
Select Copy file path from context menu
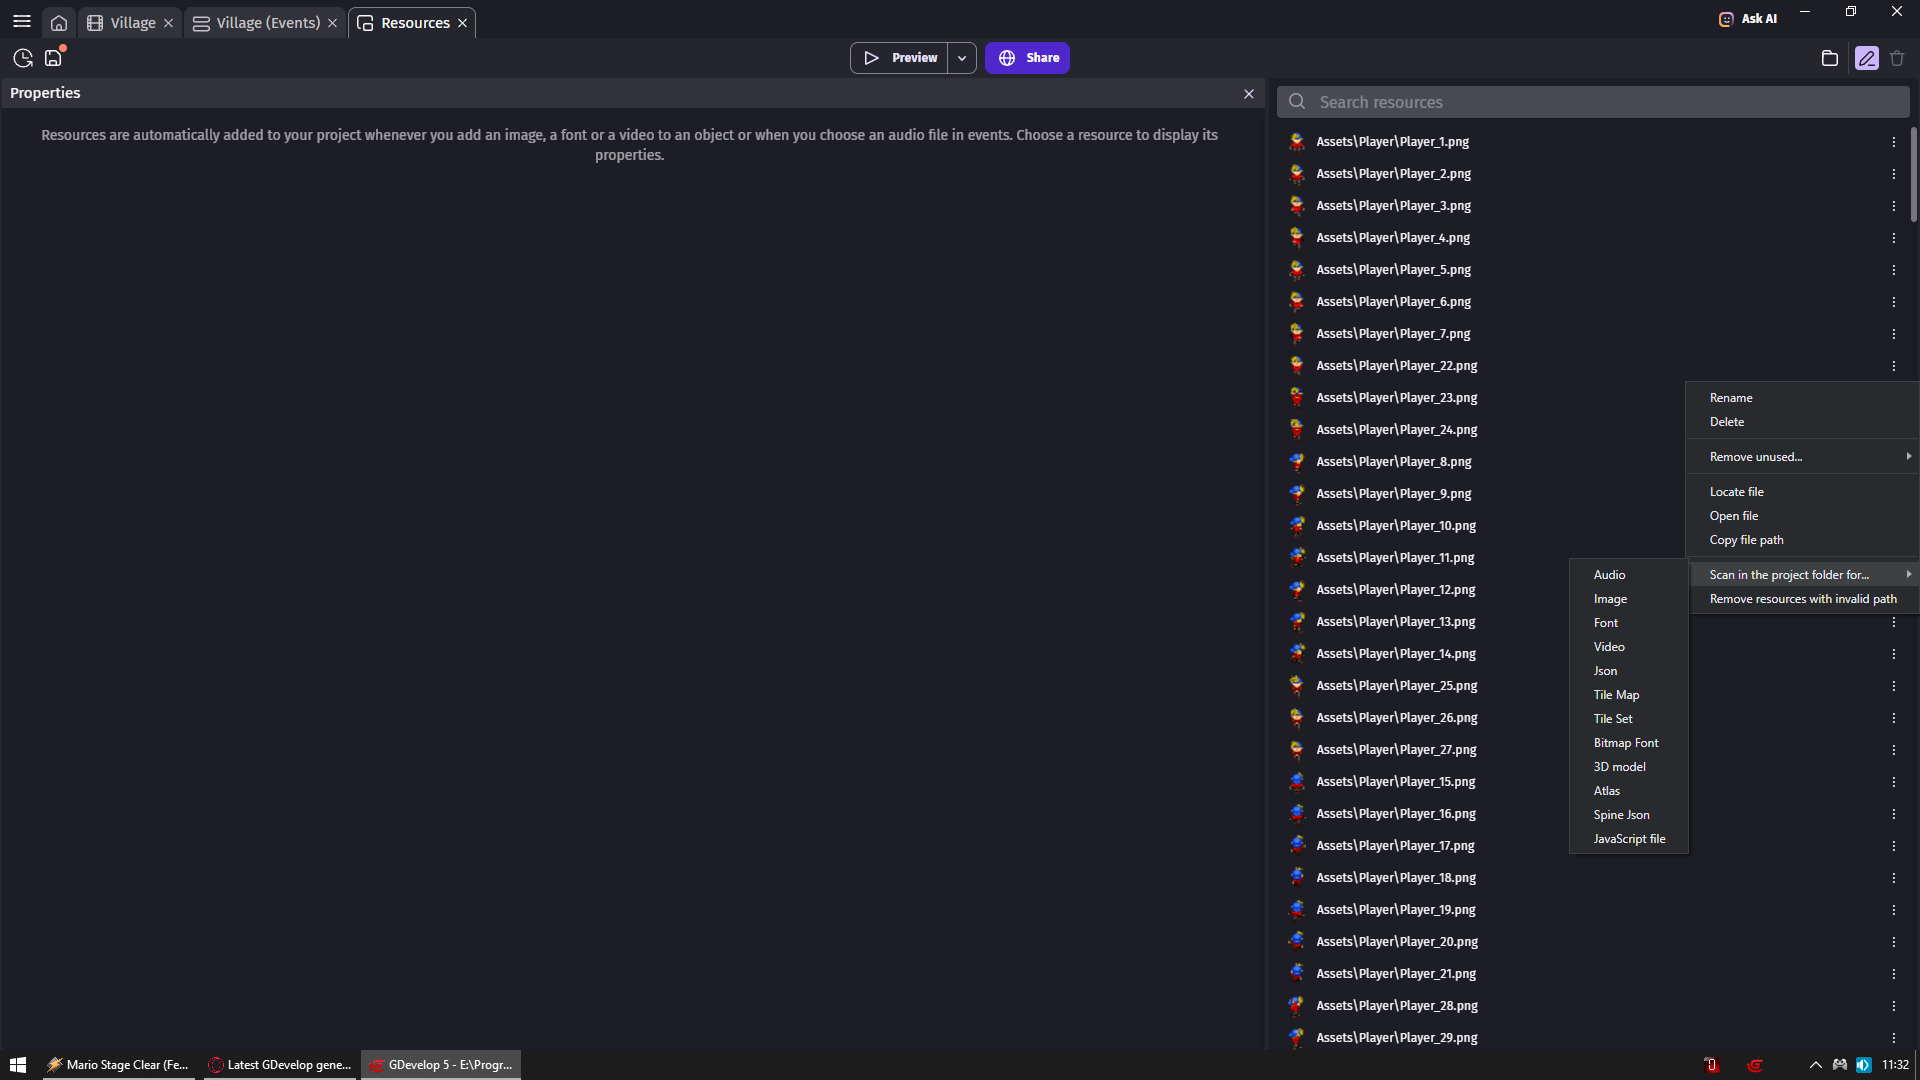point(1746,540)
